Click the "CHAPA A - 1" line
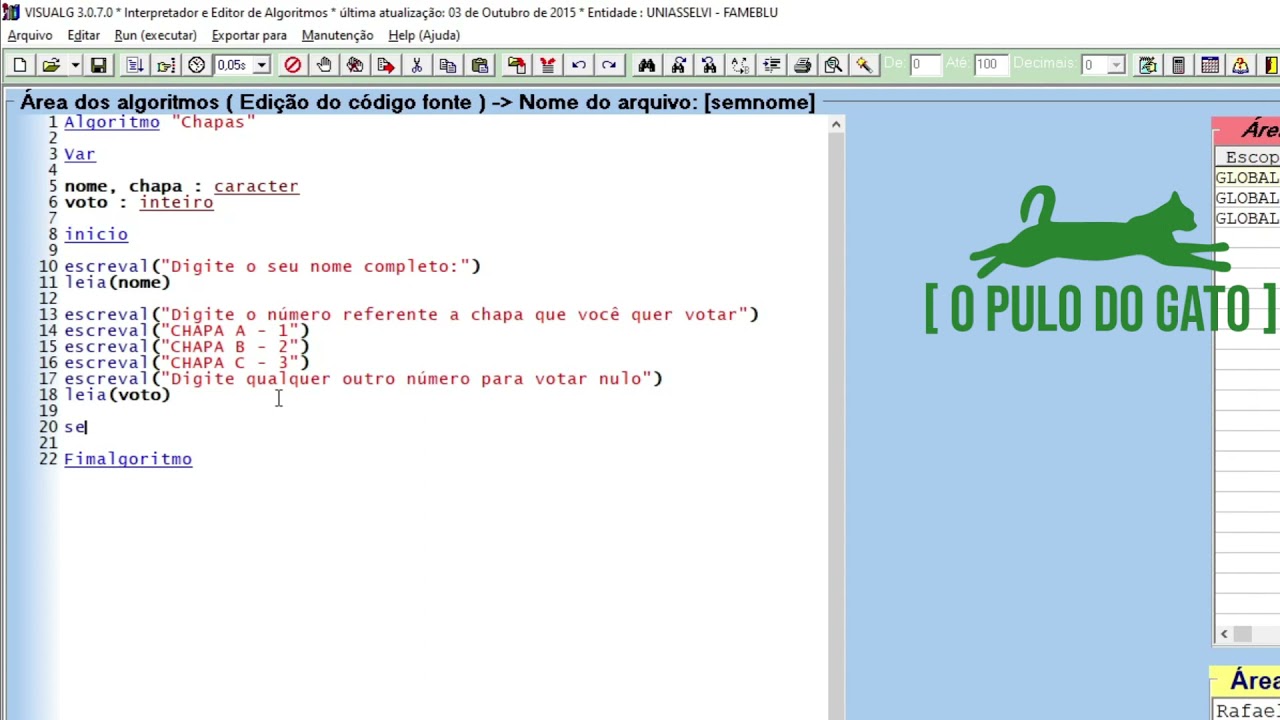Viewport: 1280px width, 720px height. (x=187, y=330)
